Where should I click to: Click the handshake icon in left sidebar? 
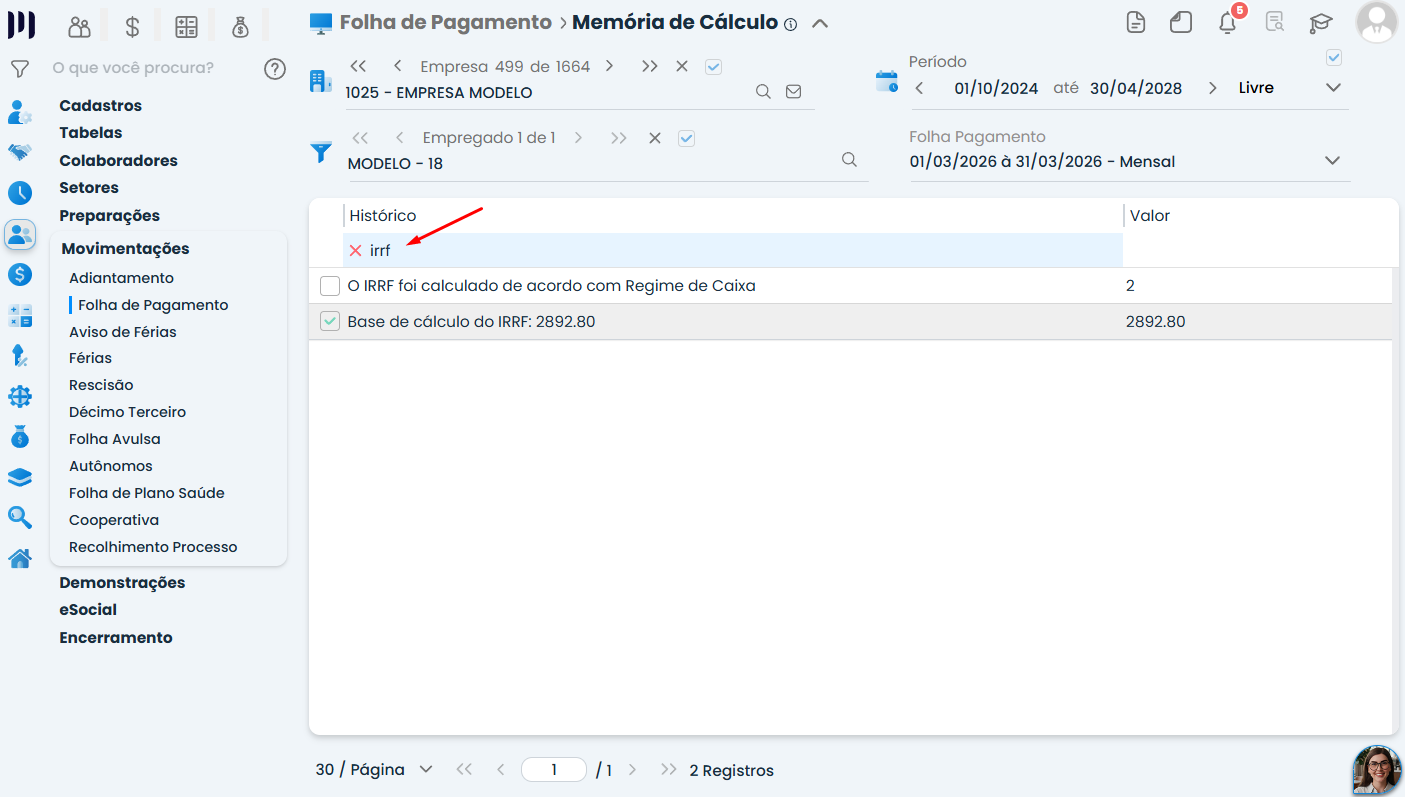click(x=19, y=152)
